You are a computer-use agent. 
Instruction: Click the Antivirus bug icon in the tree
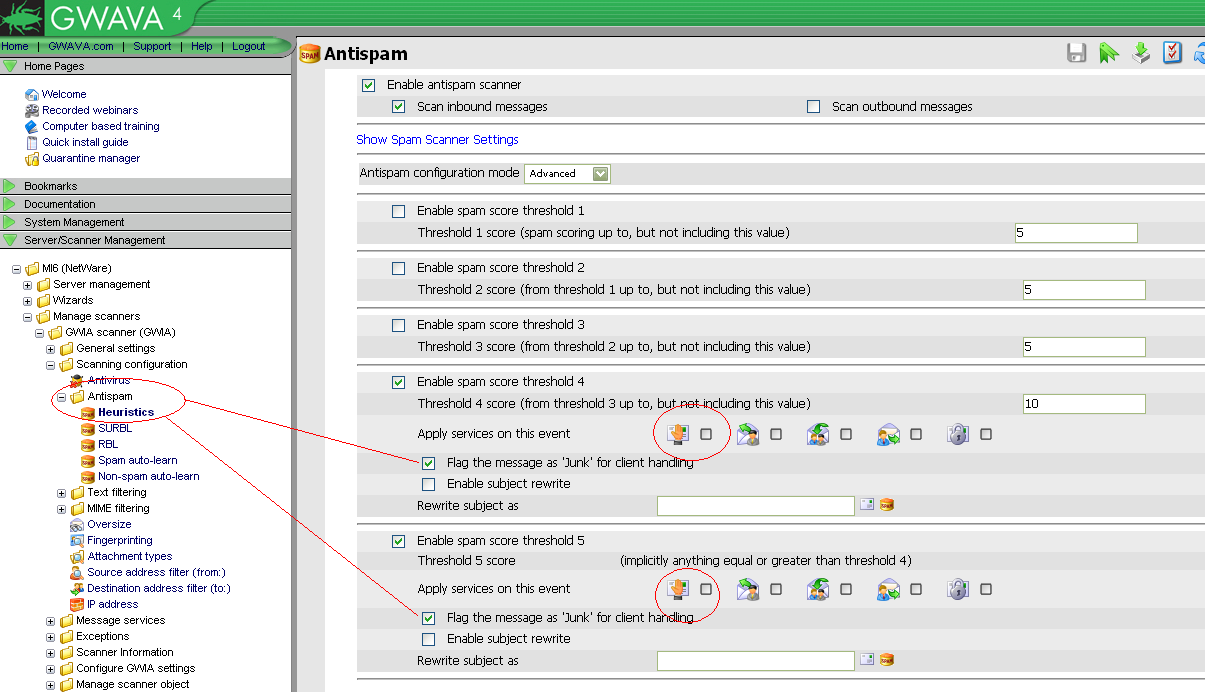pyautogui.click(x=77, y=380)
